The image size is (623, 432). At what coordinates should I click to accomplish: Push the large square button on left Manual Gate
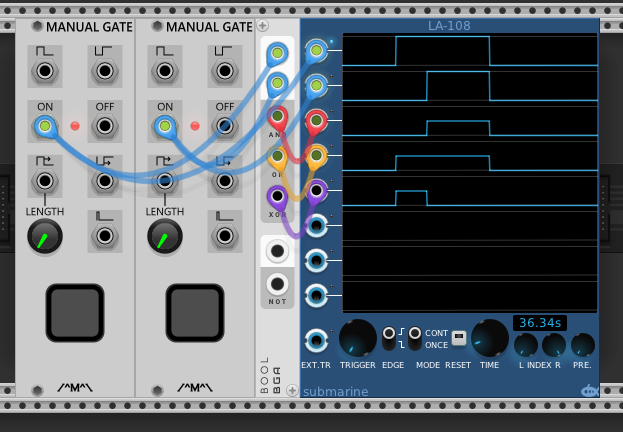click(75, 313)
